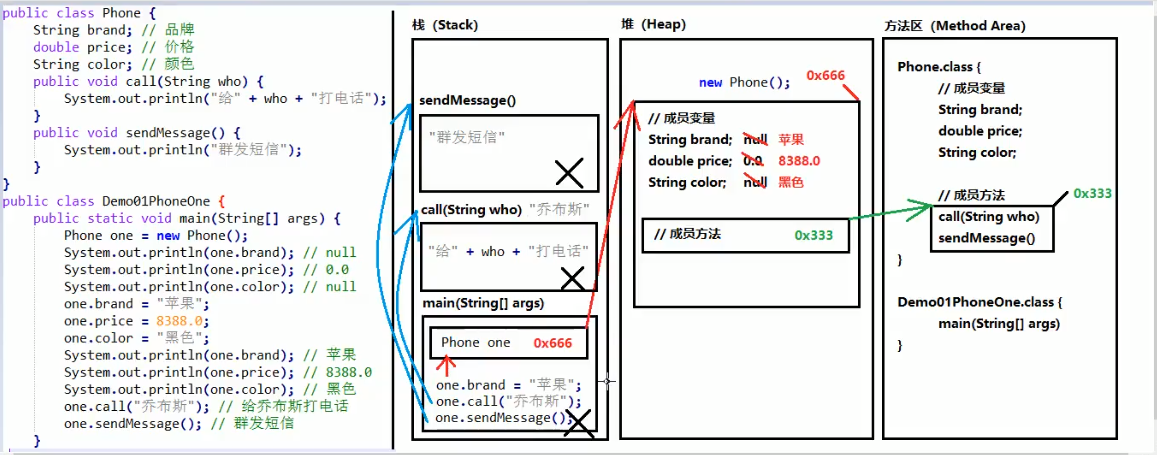This screenshot has width=1157, height=455.
Task: Click the call(String who) entry in method box
Action: 989,217
